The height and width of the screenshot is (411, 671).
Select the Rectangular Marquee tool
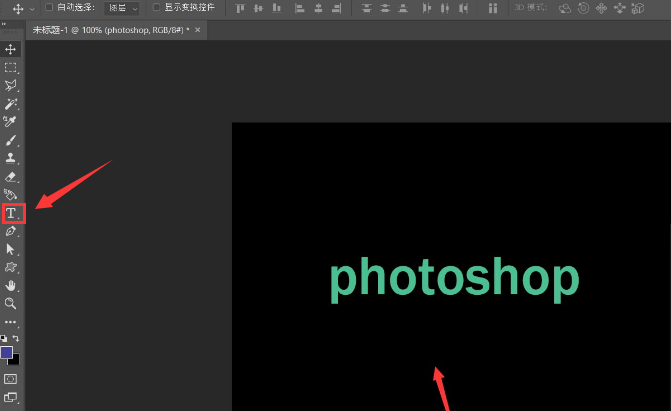[x=10, y=68]
